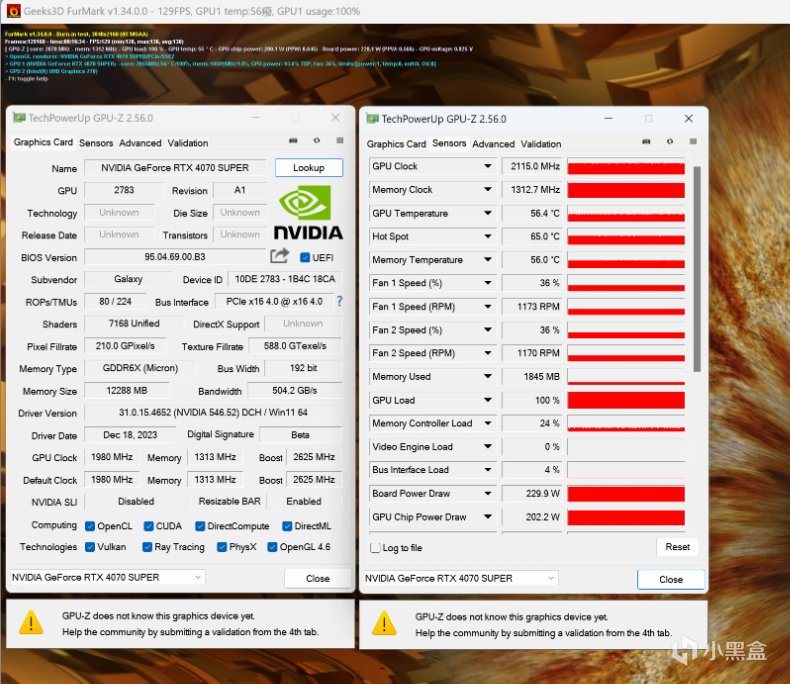790x684 pixels.
Task: Click the 2115.0 MHz GPU Clock value
Action: [x=532, y=166]
